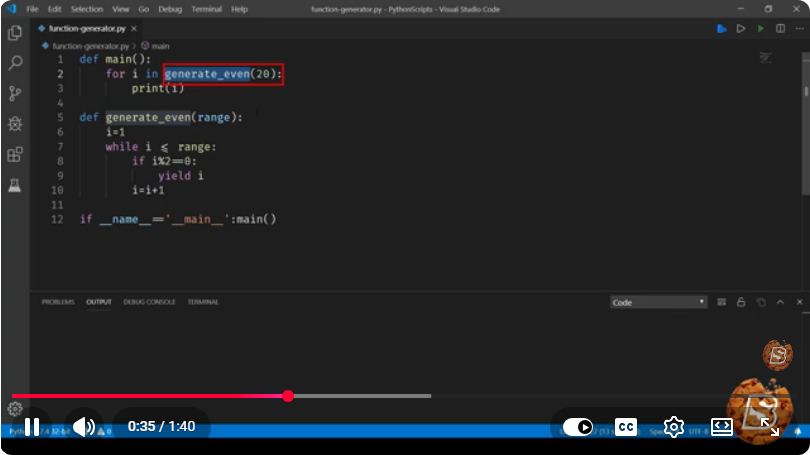
Task: Click the editor vertical scrollbar
Action: click(806, 124)
